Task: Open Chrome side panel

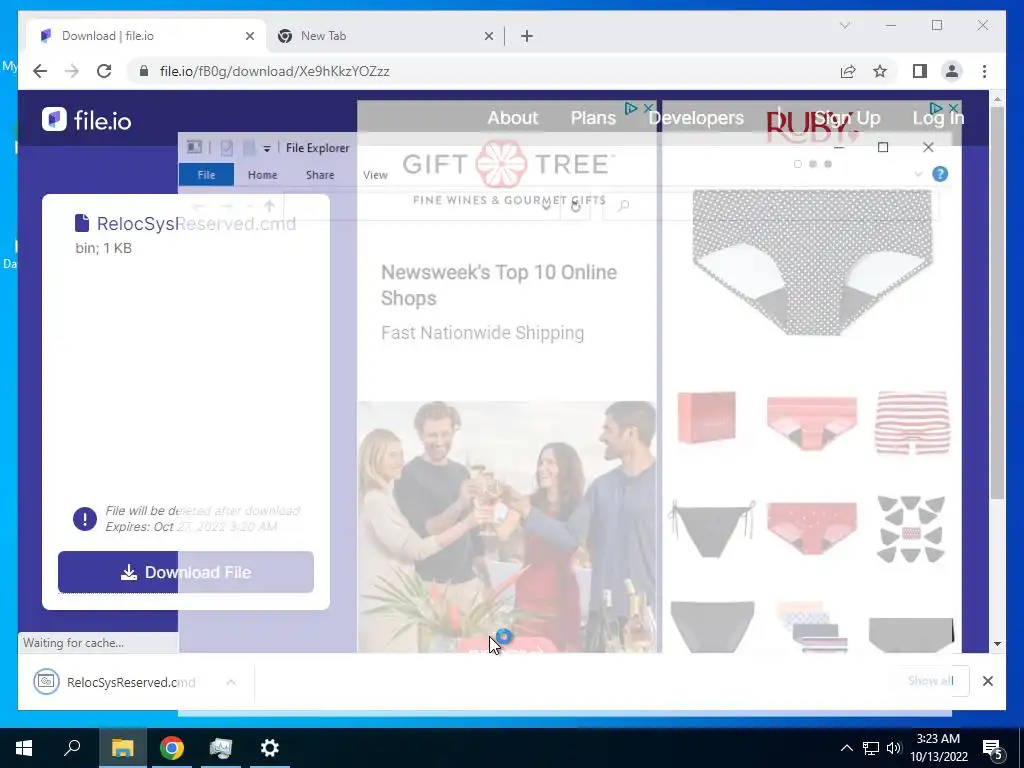Action: (x=920, y=71)
